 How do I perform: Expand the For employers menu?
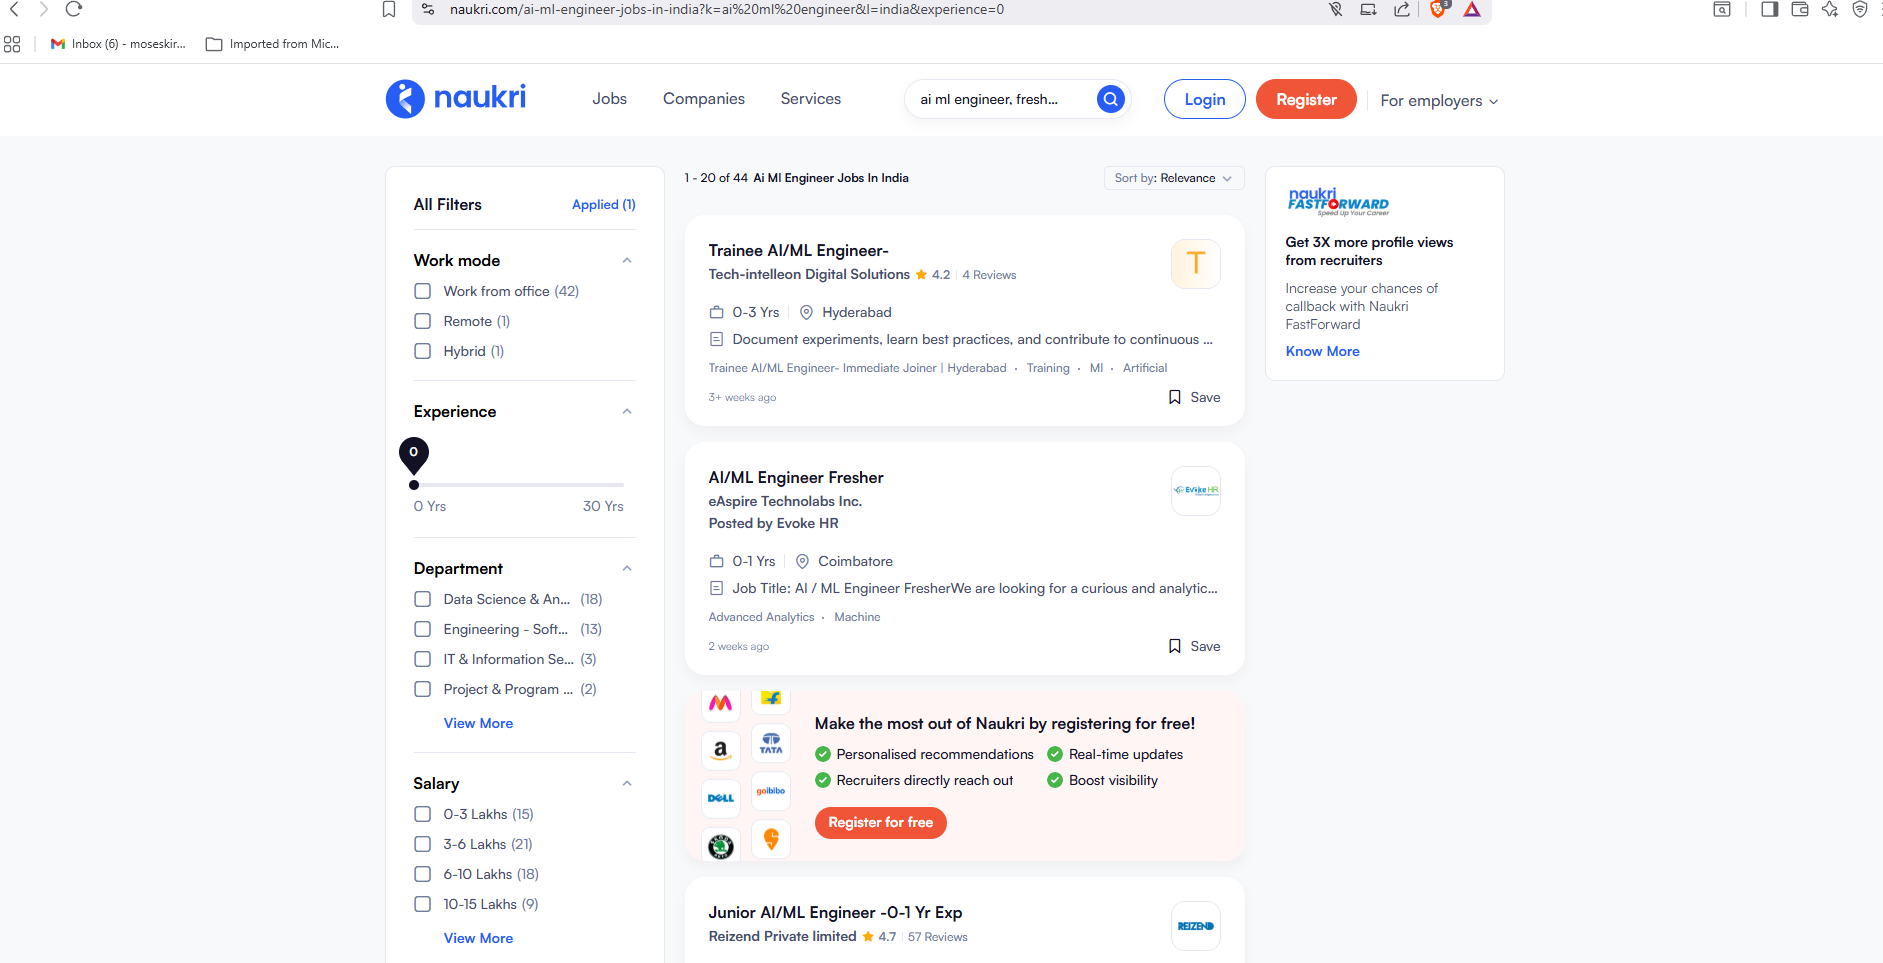1438,101
